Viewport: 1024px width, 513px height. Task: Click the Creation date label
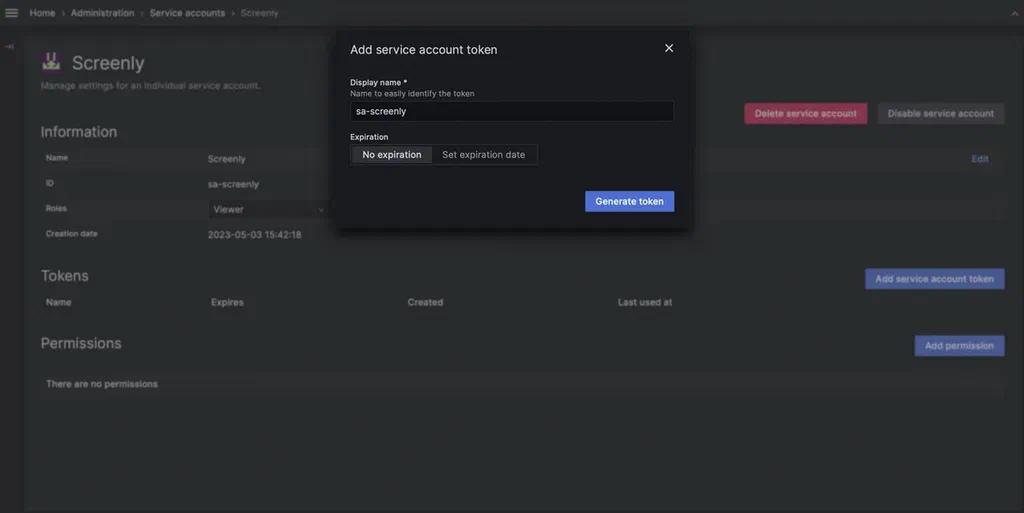pyautogui.click(x=71, y=234)
